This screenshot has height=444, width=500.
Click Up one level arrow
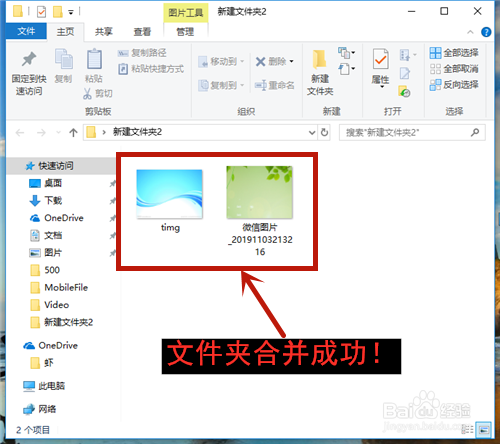[73, 133]
